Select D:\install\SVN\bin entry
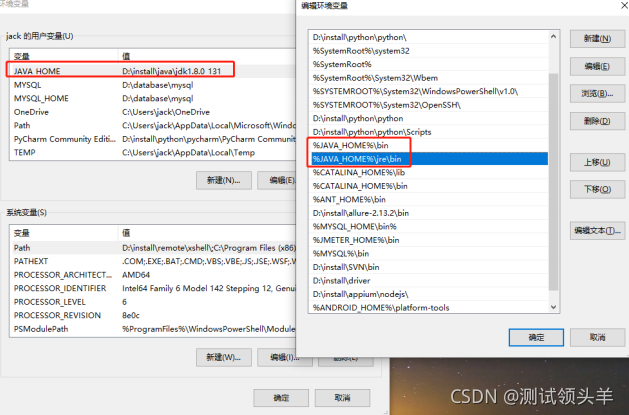The width and height of the screenshot is (629, 415). point(430,267)
